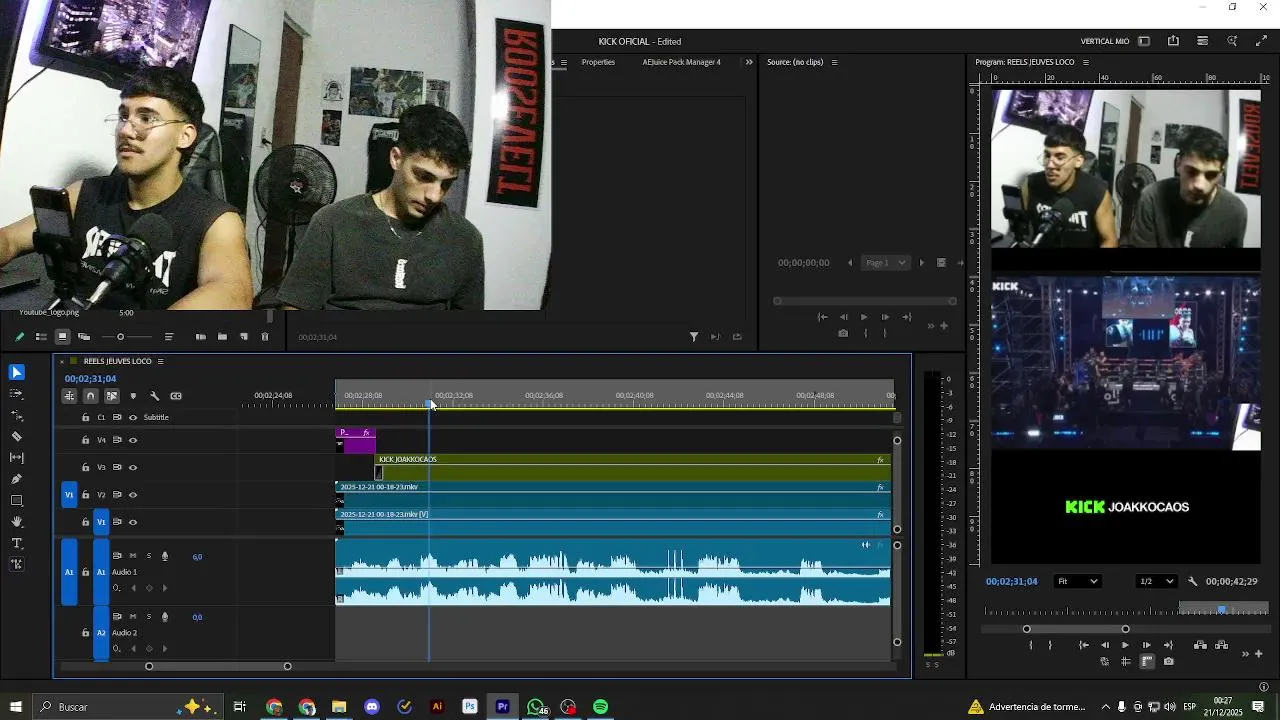The height and width of the screenshot is (720, 1280).
Task: Go to Out point in Program monitor
Action: click(x=1168, y=645)
